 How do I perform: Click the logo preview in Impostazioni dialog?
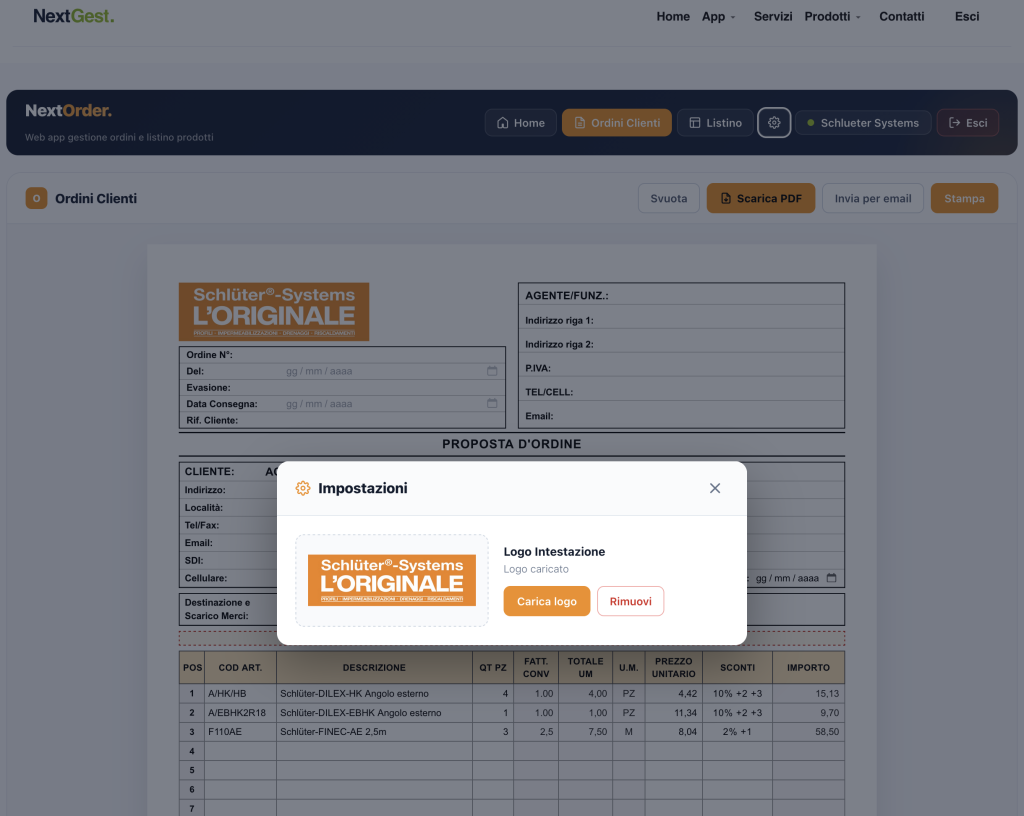click(x=392, y=580)
